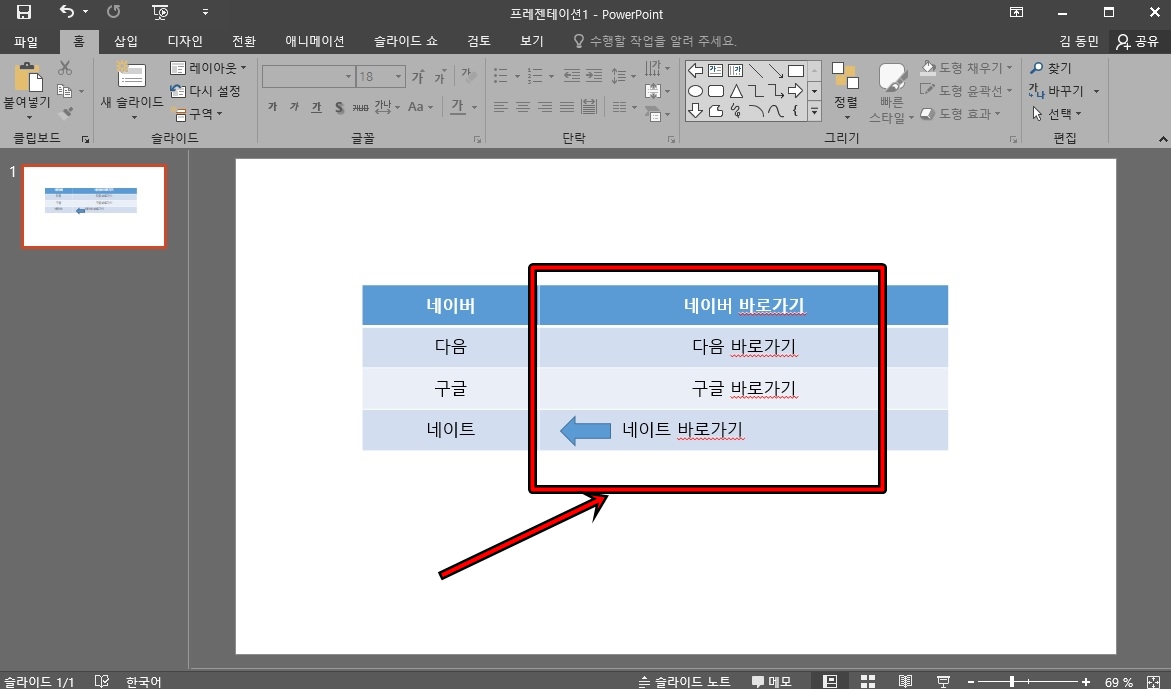1171x689 pixels.
Task: Click the 'Tell me what to do' search field
Action: pos(655,41)
